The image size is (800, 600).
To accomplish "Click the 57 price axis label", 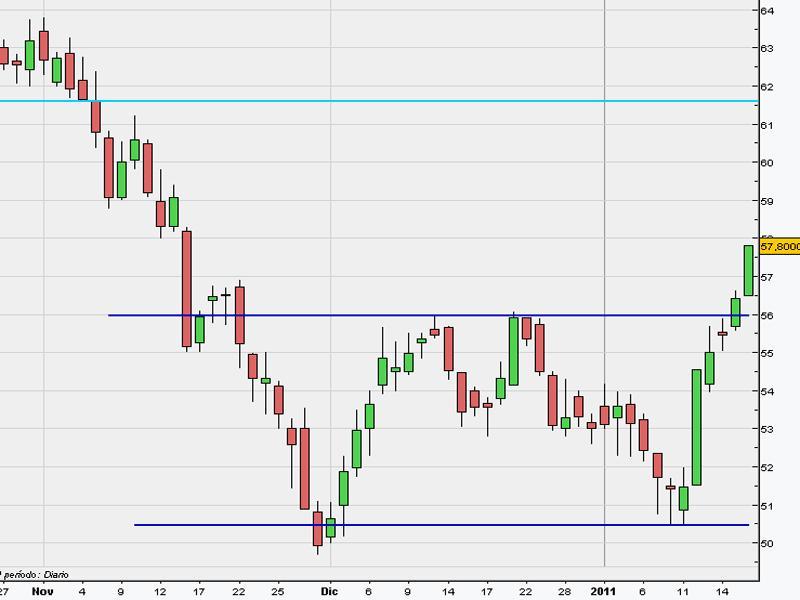I will [x=767, y=278].
